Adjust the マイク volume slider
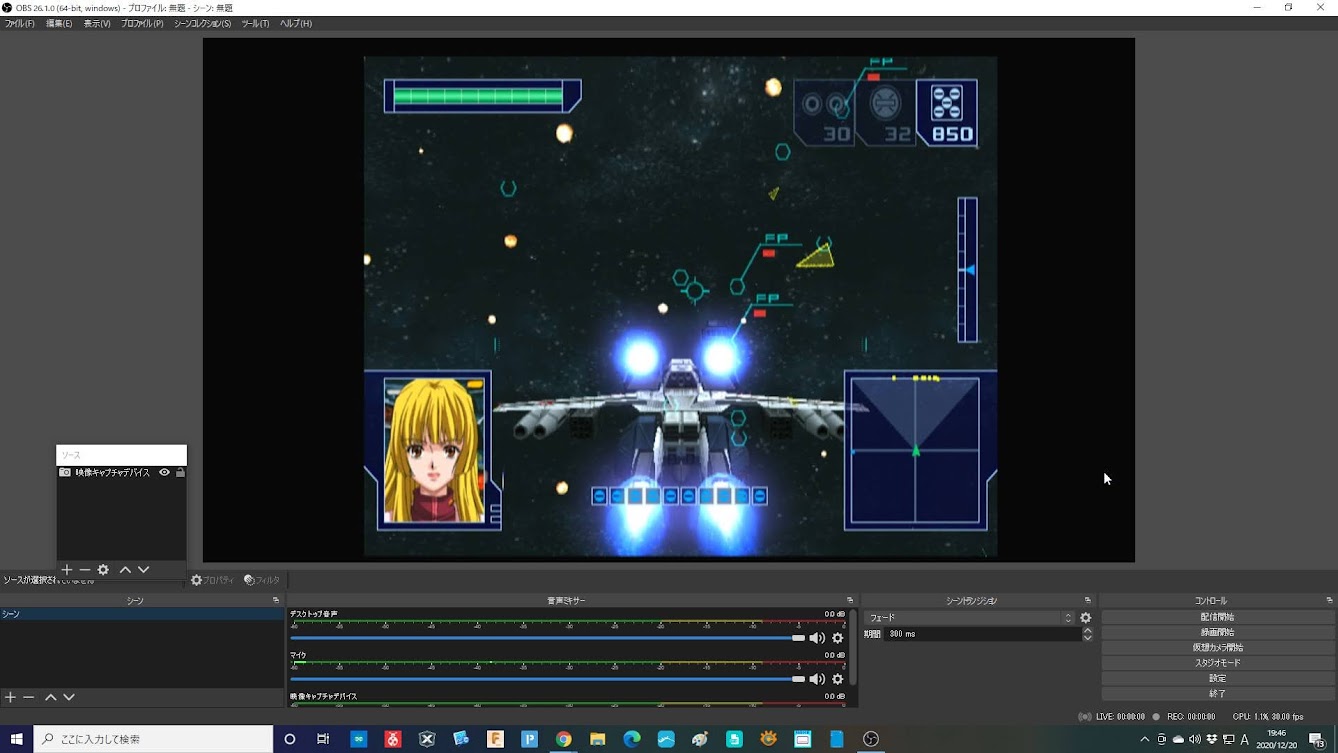 pyautogui.click(x=548, y=679)
